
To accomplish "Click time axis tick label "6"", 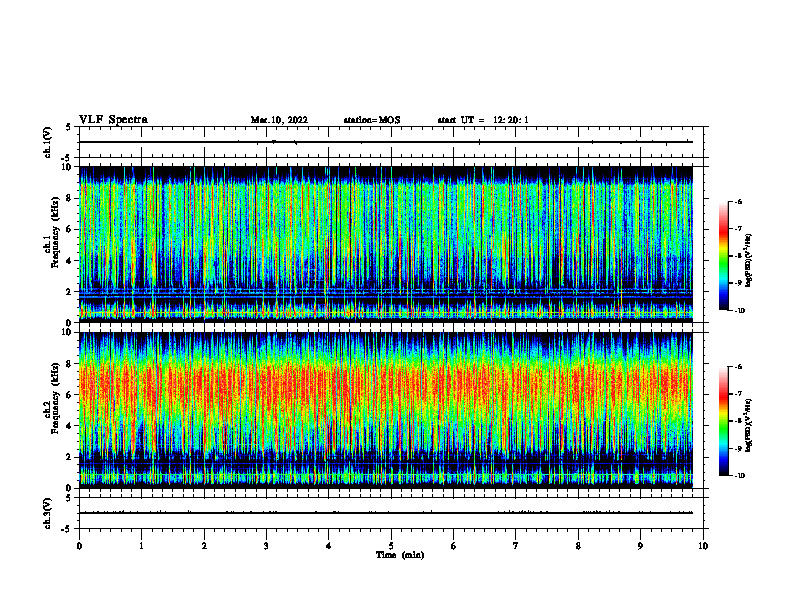I will (453, 546).
